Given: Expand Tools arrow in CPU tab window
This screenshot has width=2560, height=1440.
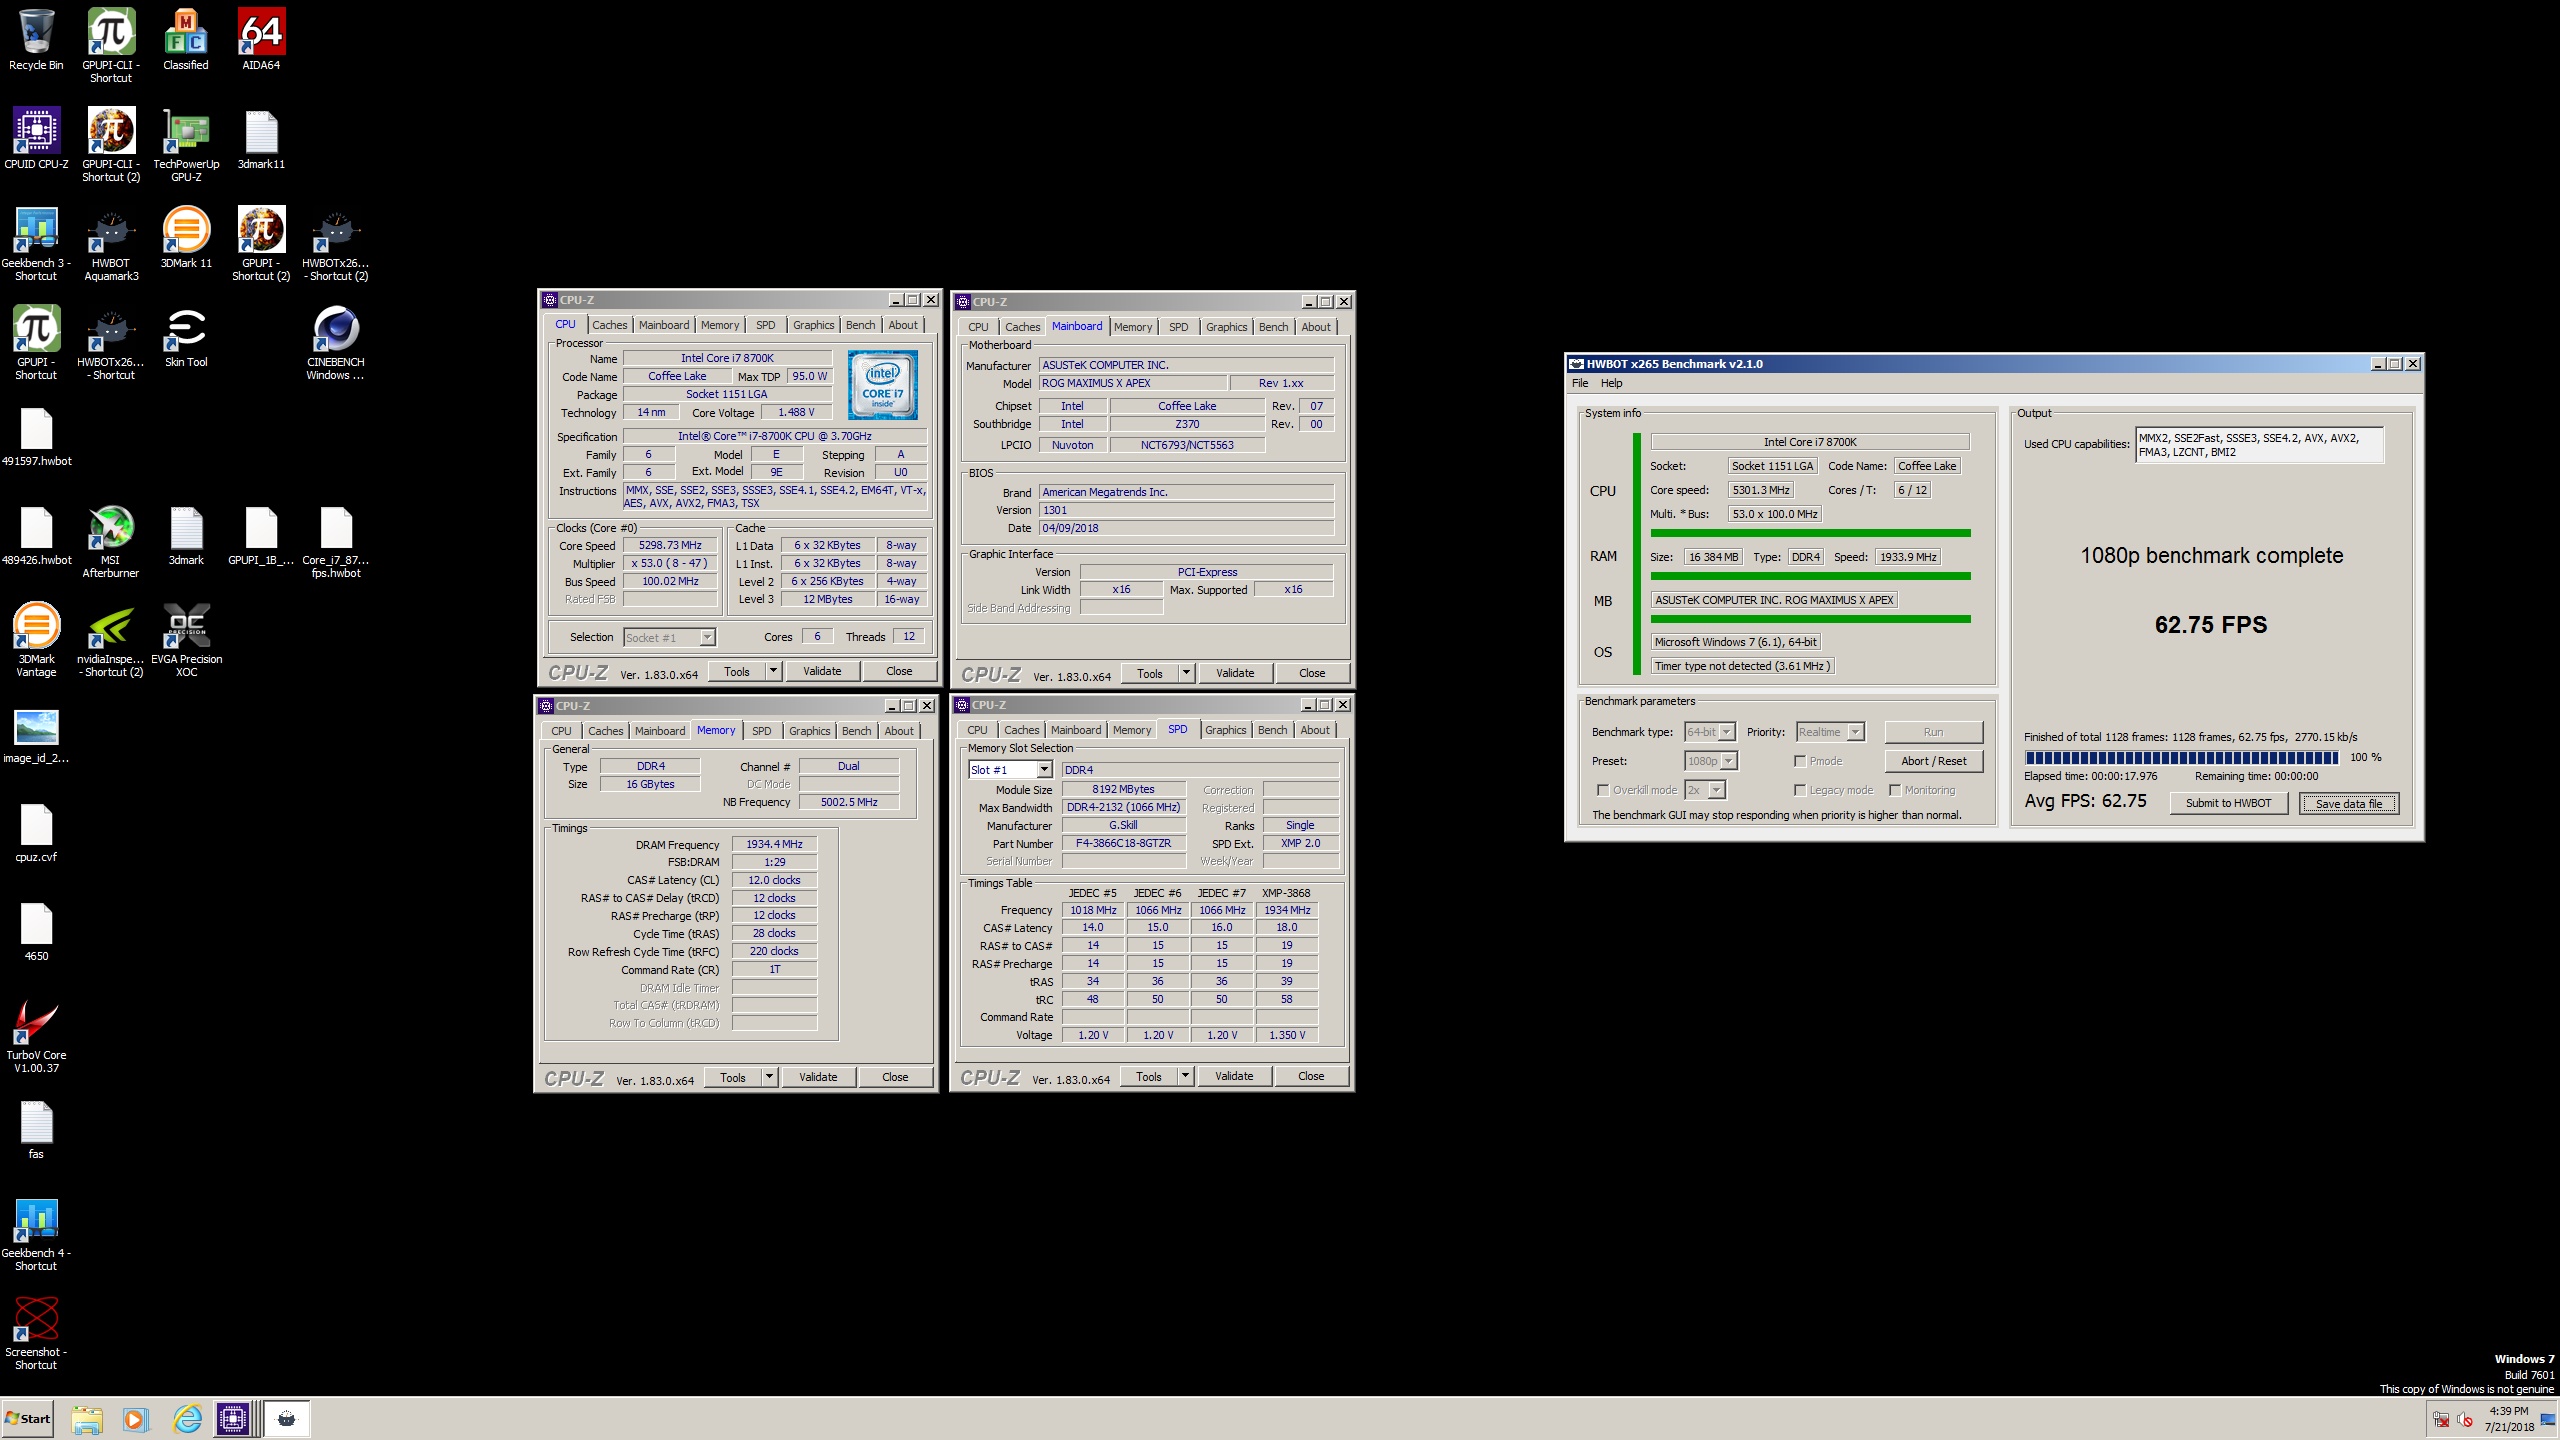Looking at the screenshot, I should click(x=773, y=671).
